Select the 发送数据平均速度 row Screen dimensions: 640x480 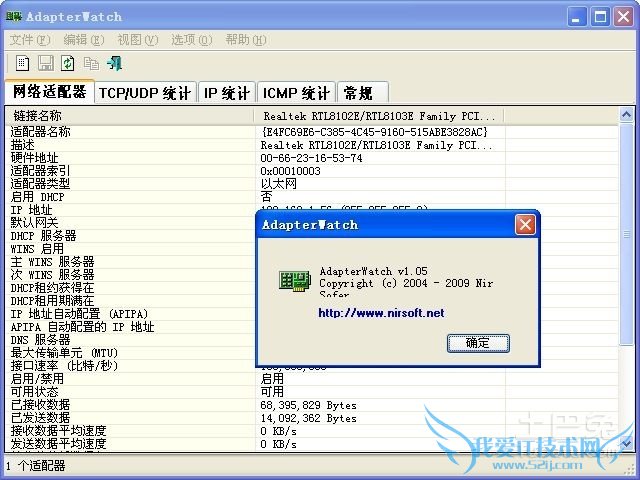pos(312,444)
